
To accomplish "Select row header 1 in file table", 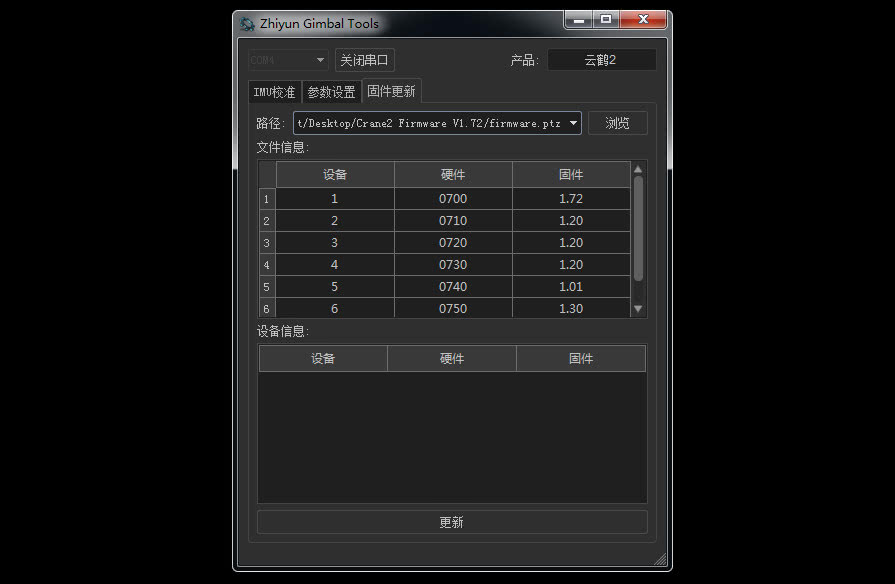I will 267,199.
